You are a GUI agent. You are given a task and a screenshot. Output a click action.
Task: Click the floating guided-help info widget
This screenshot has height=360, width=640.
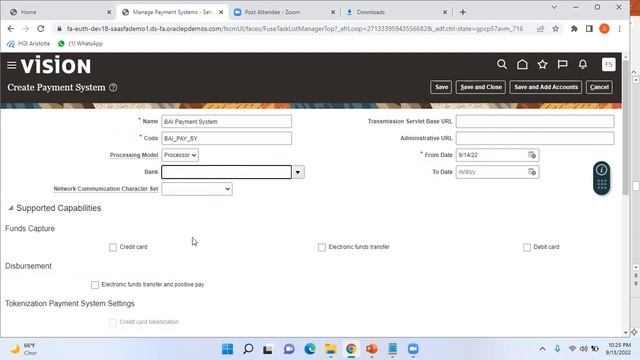coord(601,178)
